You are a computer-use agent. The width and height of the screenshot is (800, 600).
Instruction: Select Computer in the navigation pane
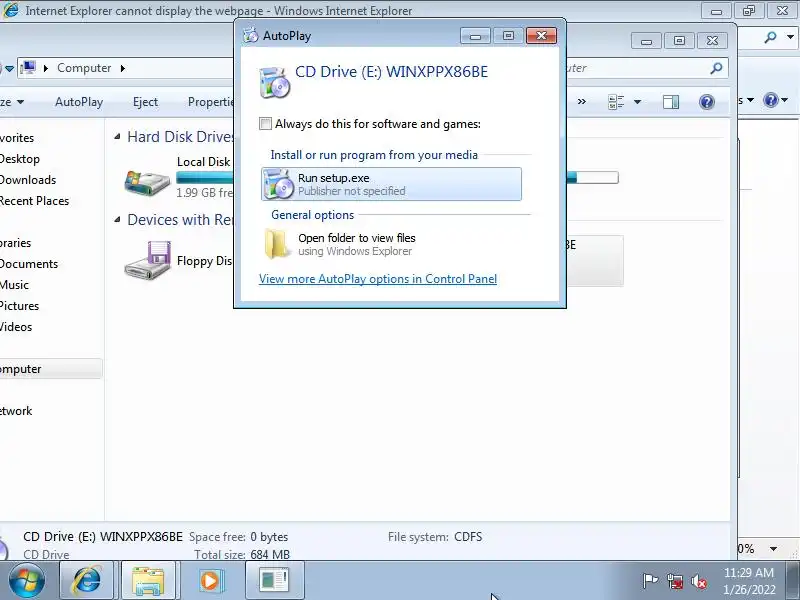50,369
